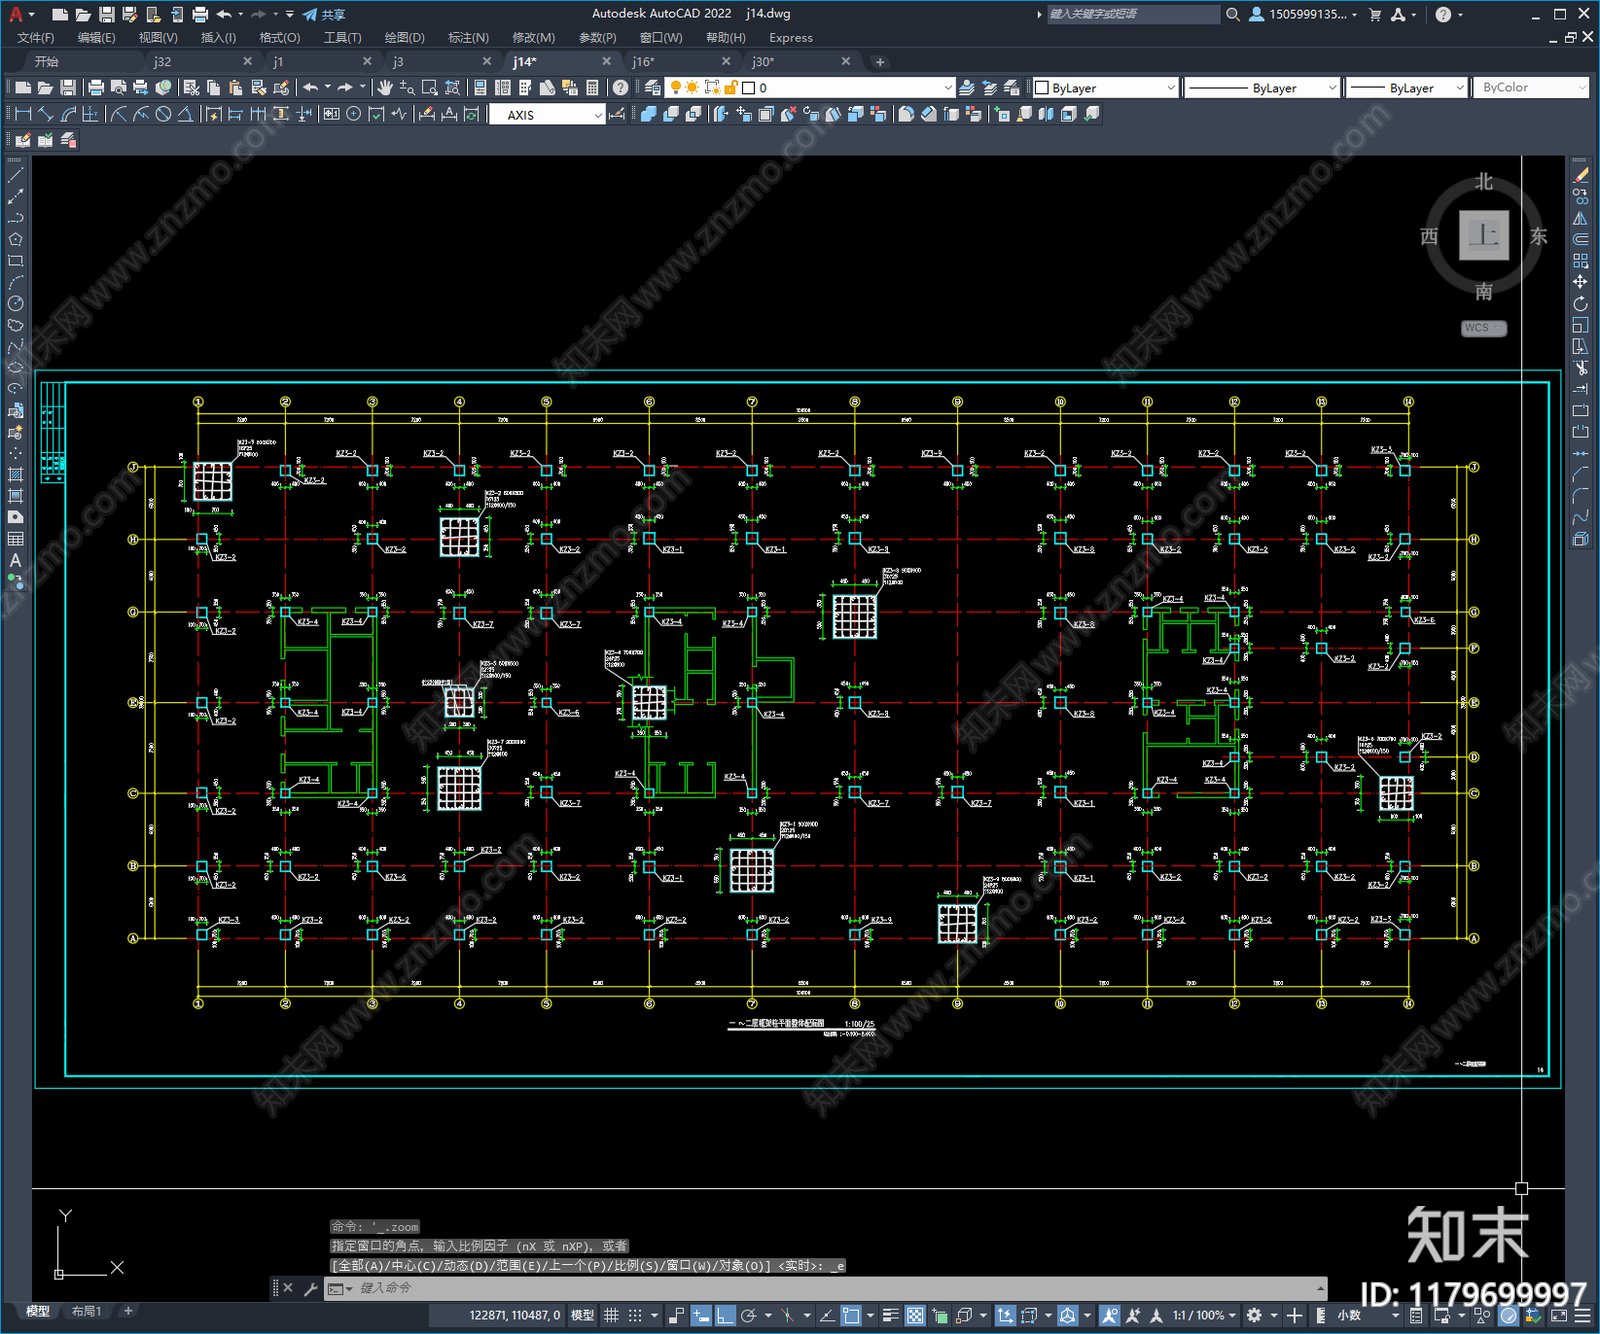
Task: Toggle polar tracking in status bar
Action: 749,1315
